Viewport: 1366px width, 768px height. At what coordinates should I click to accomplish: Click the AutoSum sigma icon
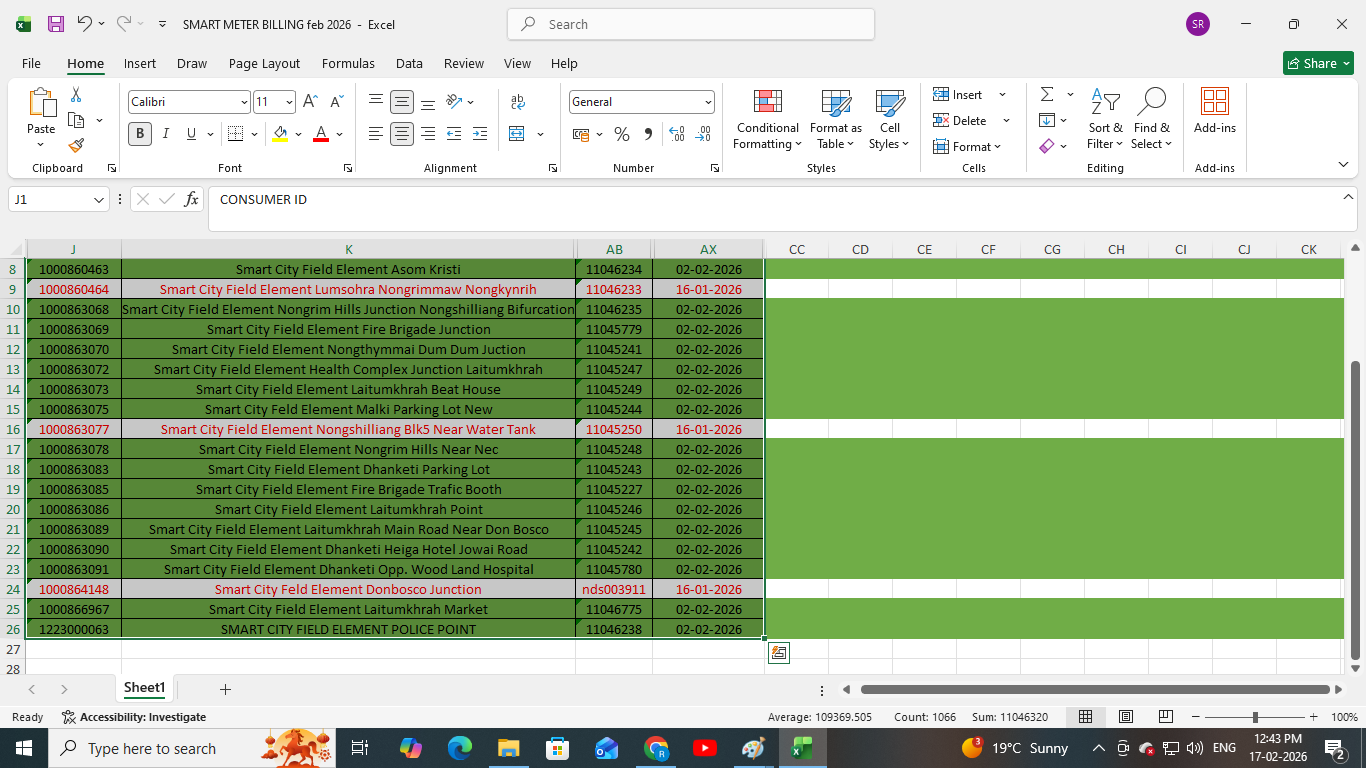pyautogui.click(x=1047, y=95)
